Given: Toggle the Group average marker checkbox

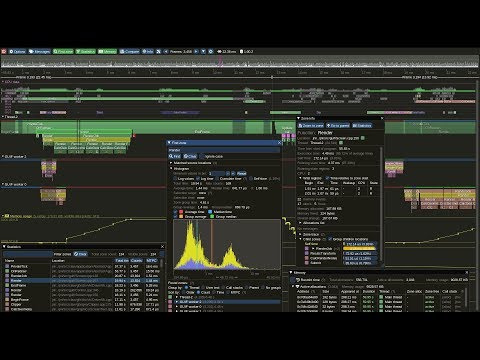Looking at the screenshot, I should tap(175, 217).
